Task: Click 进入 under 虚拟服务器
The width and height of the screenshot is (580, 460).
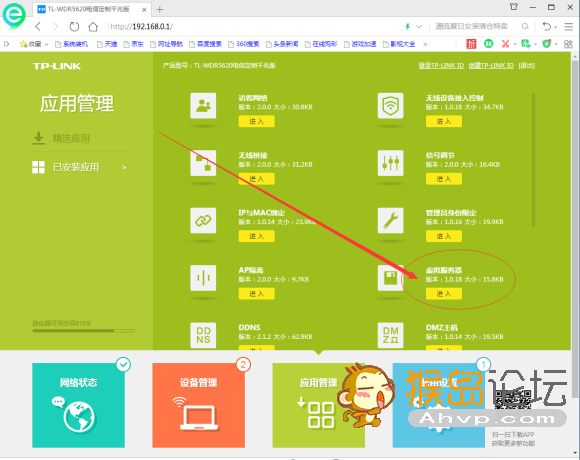Action: click(x=444, y=294)
